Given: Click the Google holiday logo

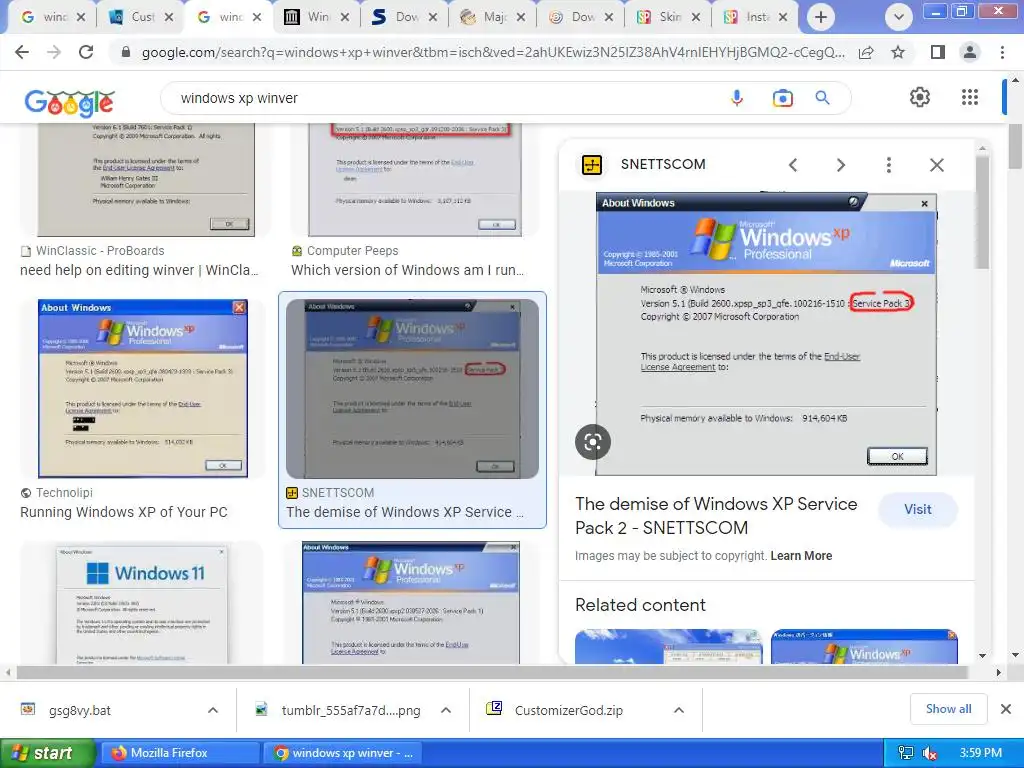Looking at the screenshot, I should click(70, 103).
